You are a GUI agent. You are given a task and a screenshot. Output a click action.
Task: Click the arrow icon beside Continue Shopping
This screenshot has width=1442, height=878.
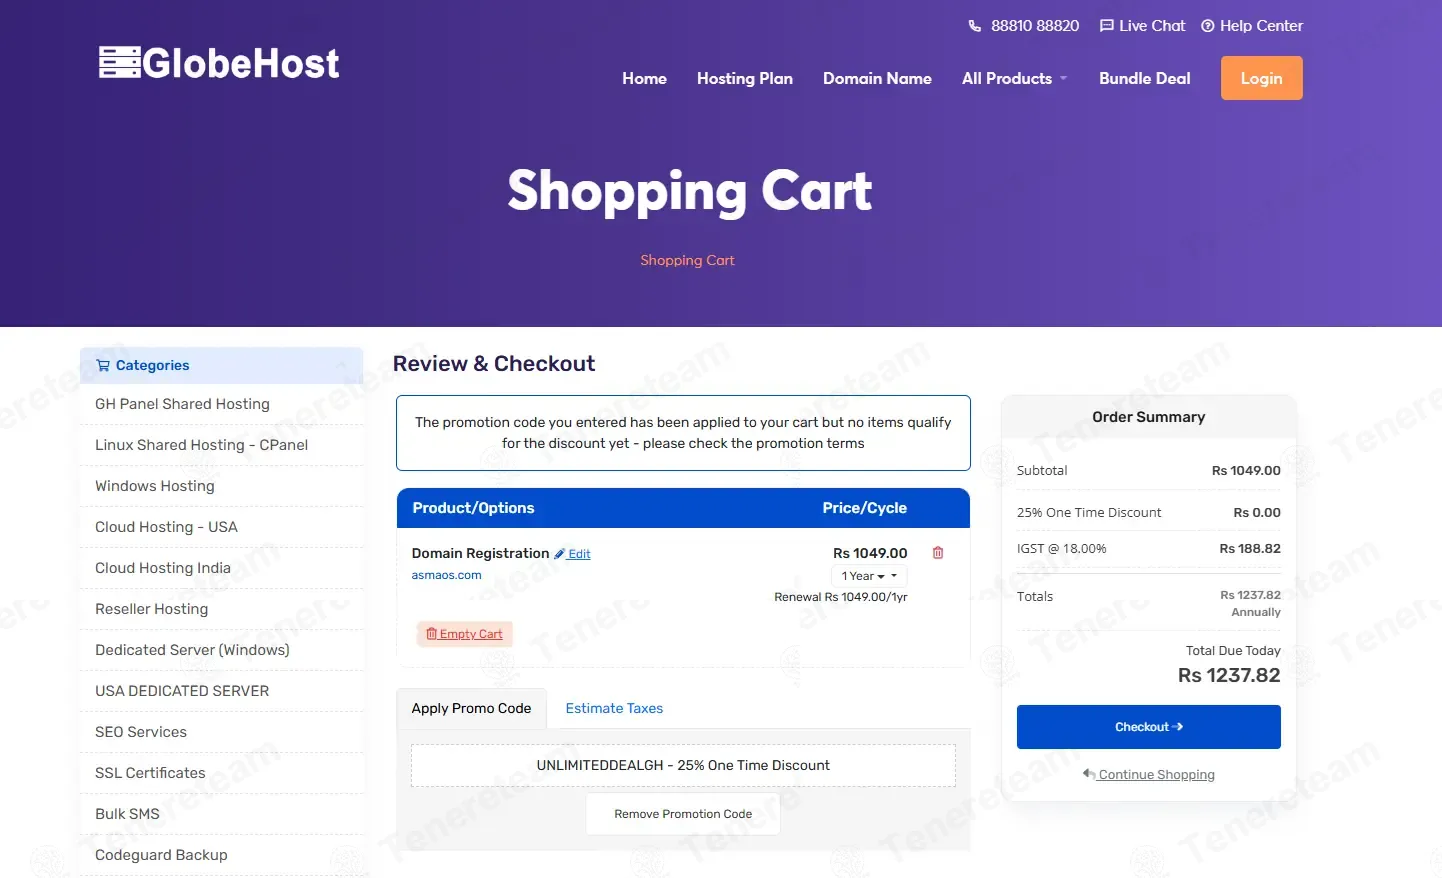click(1089, 774)
